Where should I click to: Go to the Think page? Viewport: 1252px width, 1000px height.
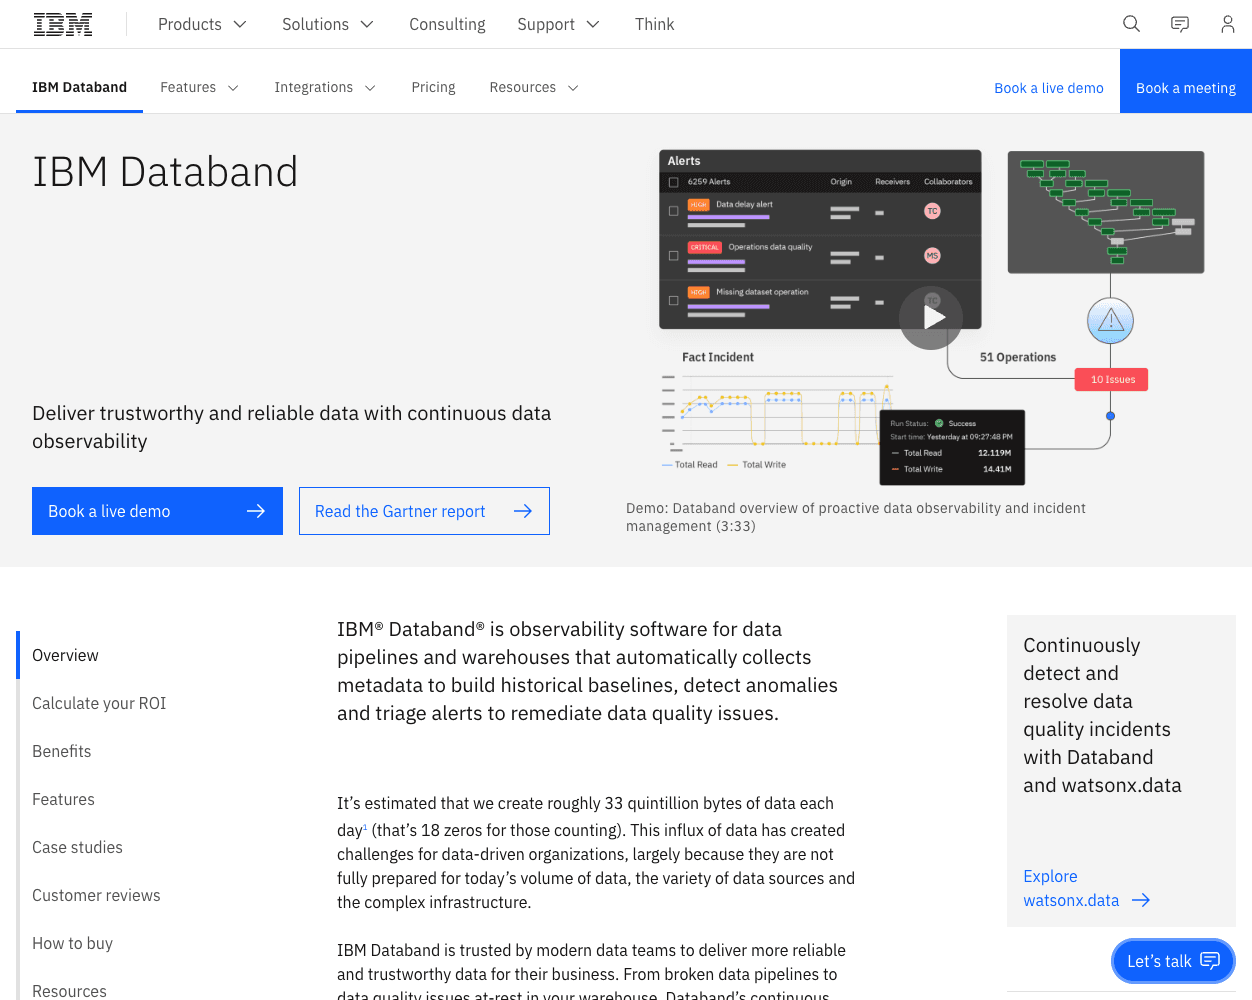(x=654, y=24)
